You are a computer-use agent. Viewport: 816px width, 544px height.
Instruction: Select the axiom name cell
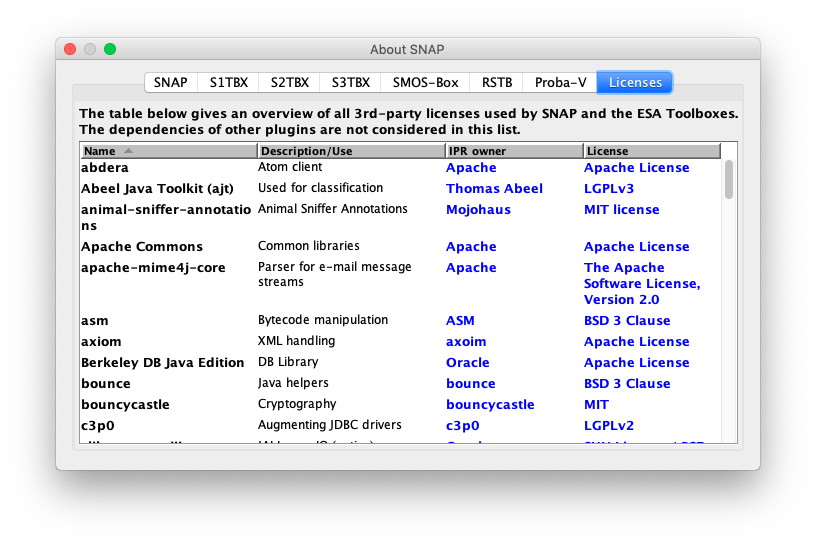tap(101, 341)
